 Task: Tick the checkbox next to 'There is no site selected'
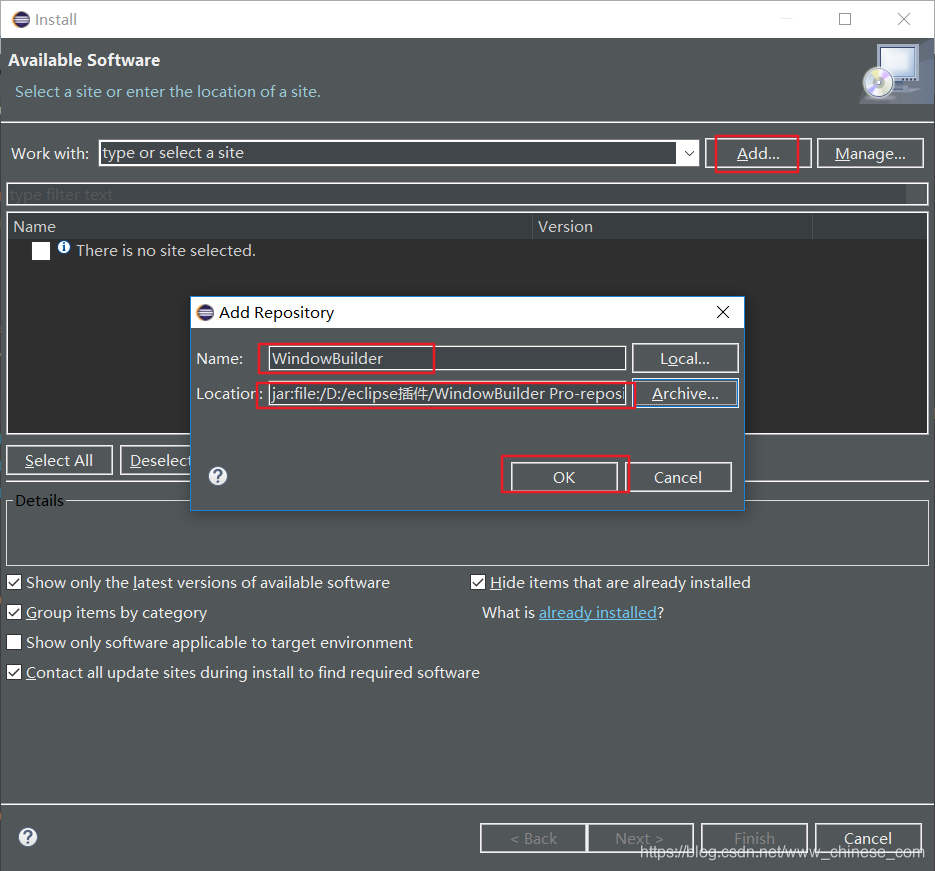(41, 251)
